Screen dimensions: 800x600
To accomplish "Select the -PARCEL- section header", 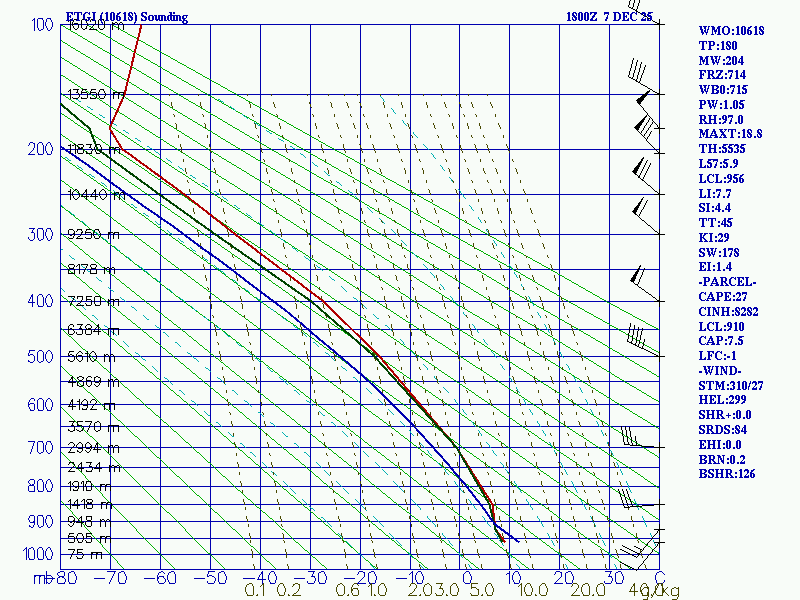I will (x=727, y=282).
